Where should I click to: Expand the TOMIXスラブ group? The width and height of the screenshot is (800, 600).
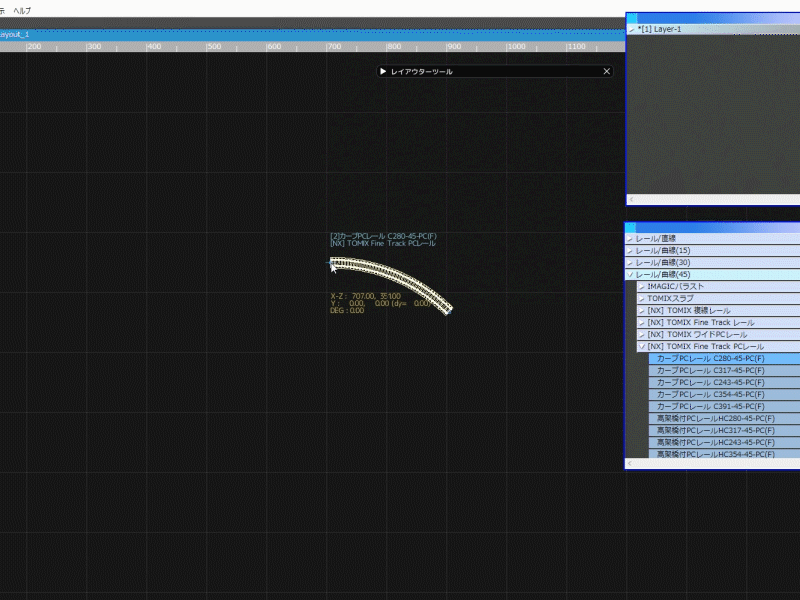tap(642, 299)
